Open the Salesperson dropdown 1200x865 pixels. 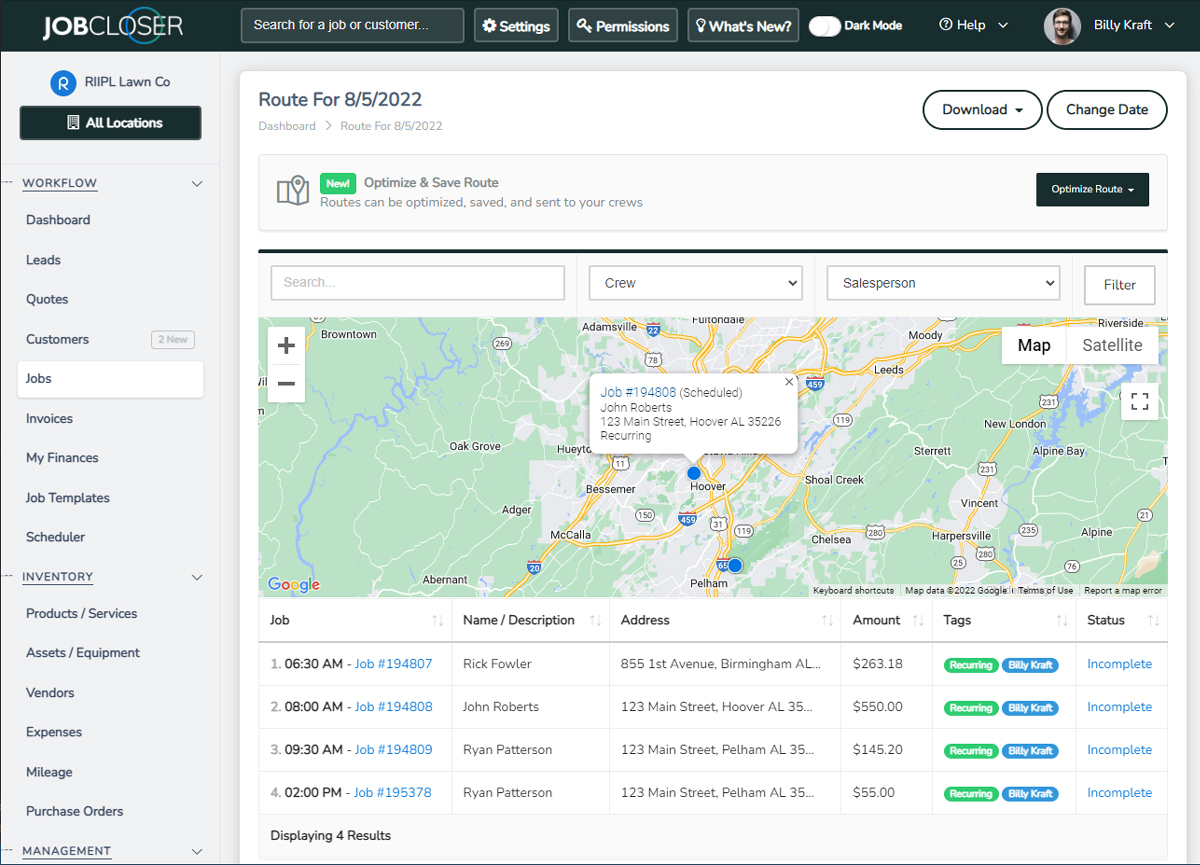(943, 282)
